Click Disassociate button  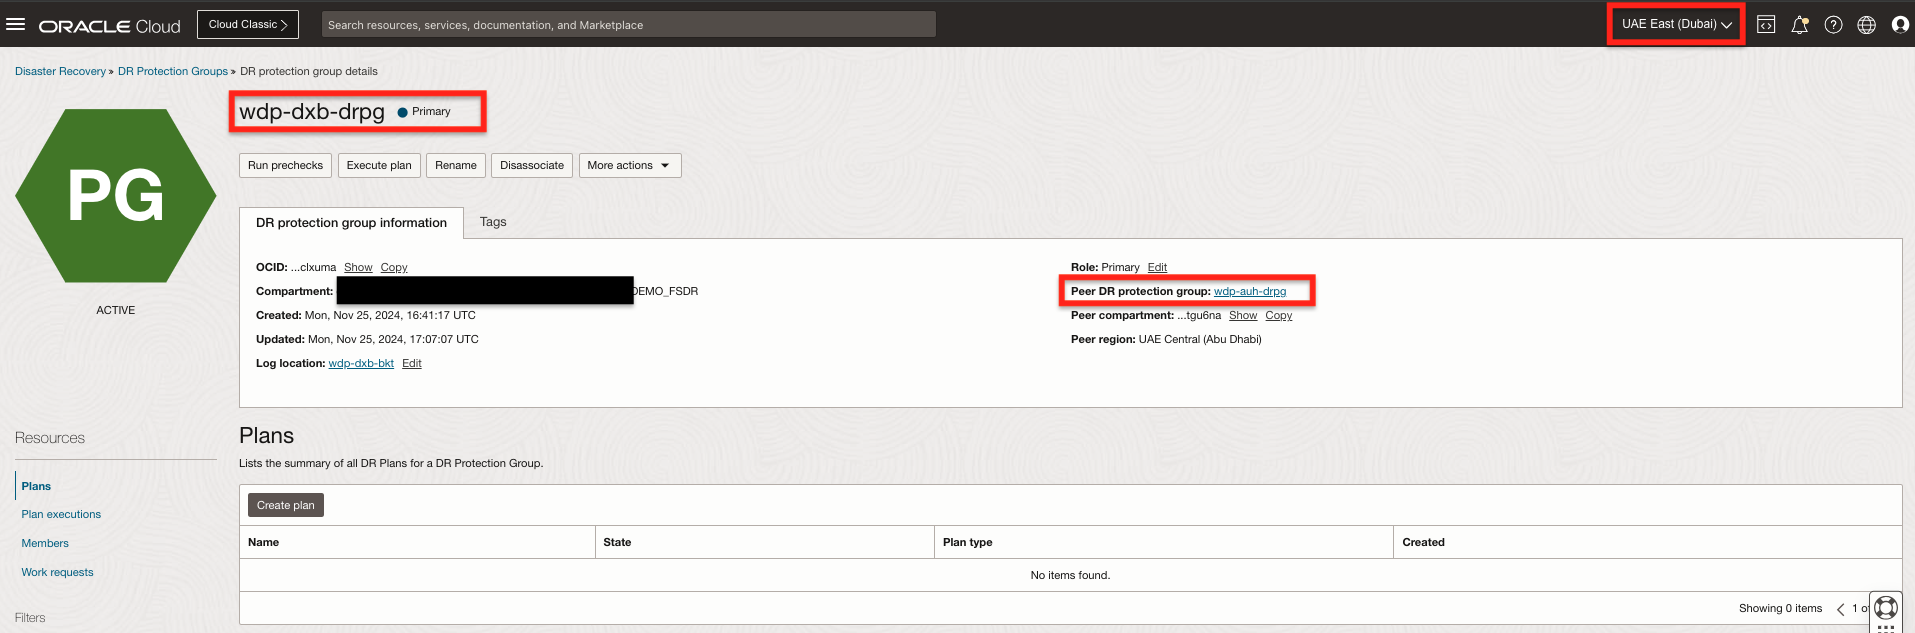point(532,165)
